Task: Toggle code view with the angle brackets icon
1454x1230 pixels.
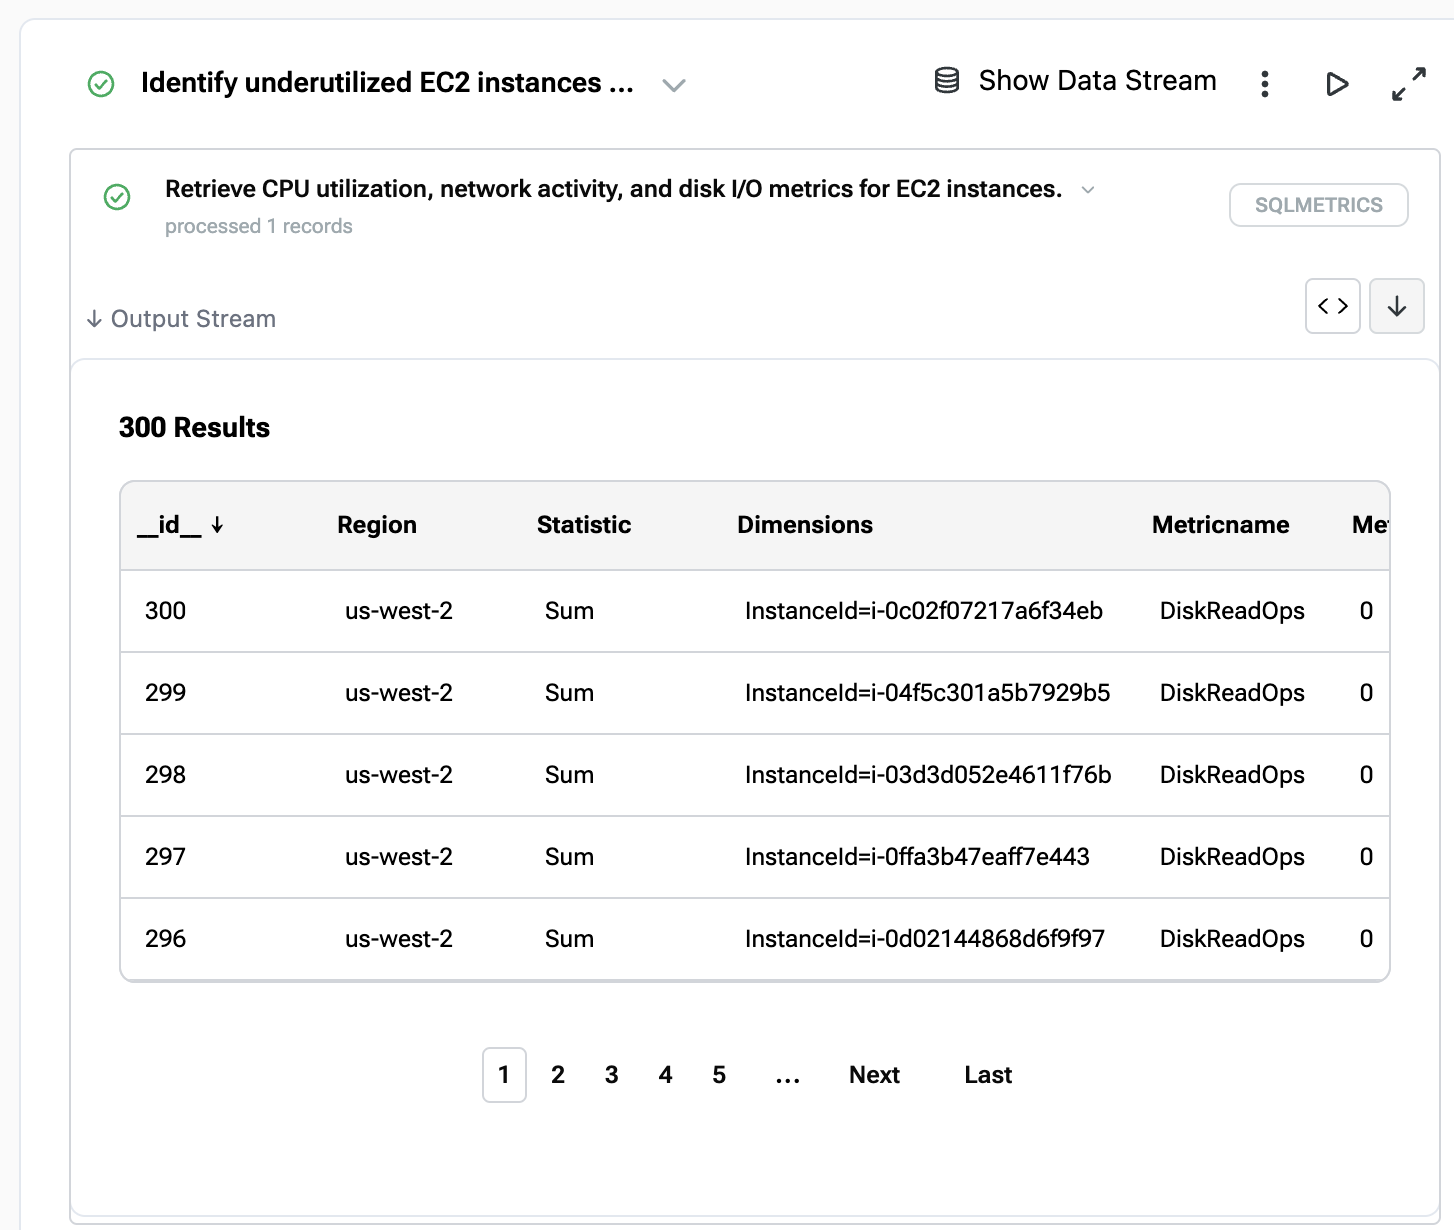Action: coord(1332,306)
